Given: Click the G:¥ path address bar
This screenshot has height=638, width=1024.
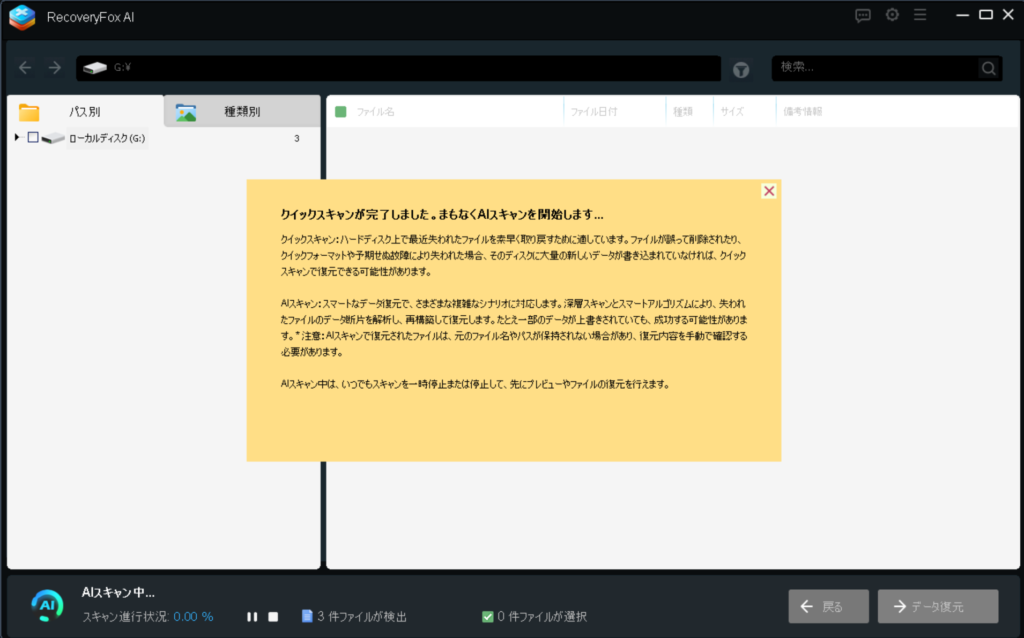Looking at the screenshot, I should tap(400, 68).
